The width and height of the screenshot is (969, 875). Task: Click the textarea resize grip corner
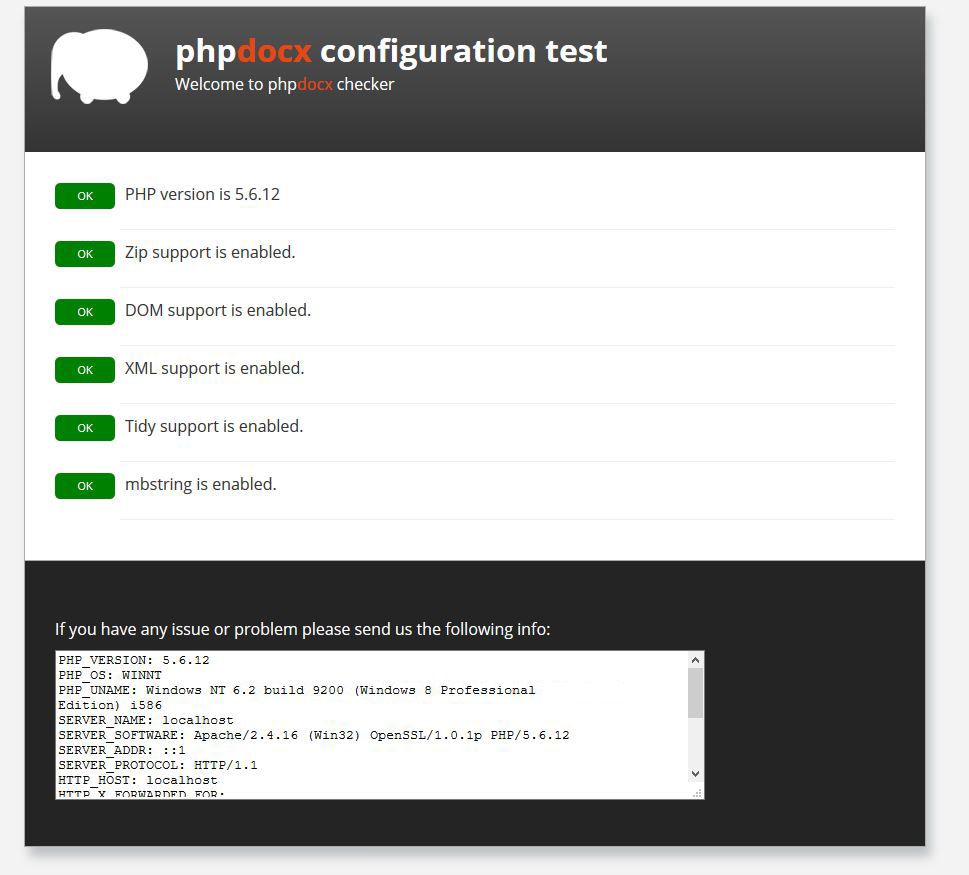(x=697, y=793)
